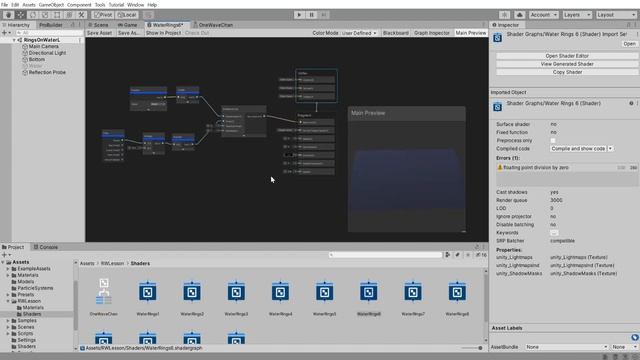
Task: Switch to the Game tab
Action: pyautogui.click(x=128, y=25)
